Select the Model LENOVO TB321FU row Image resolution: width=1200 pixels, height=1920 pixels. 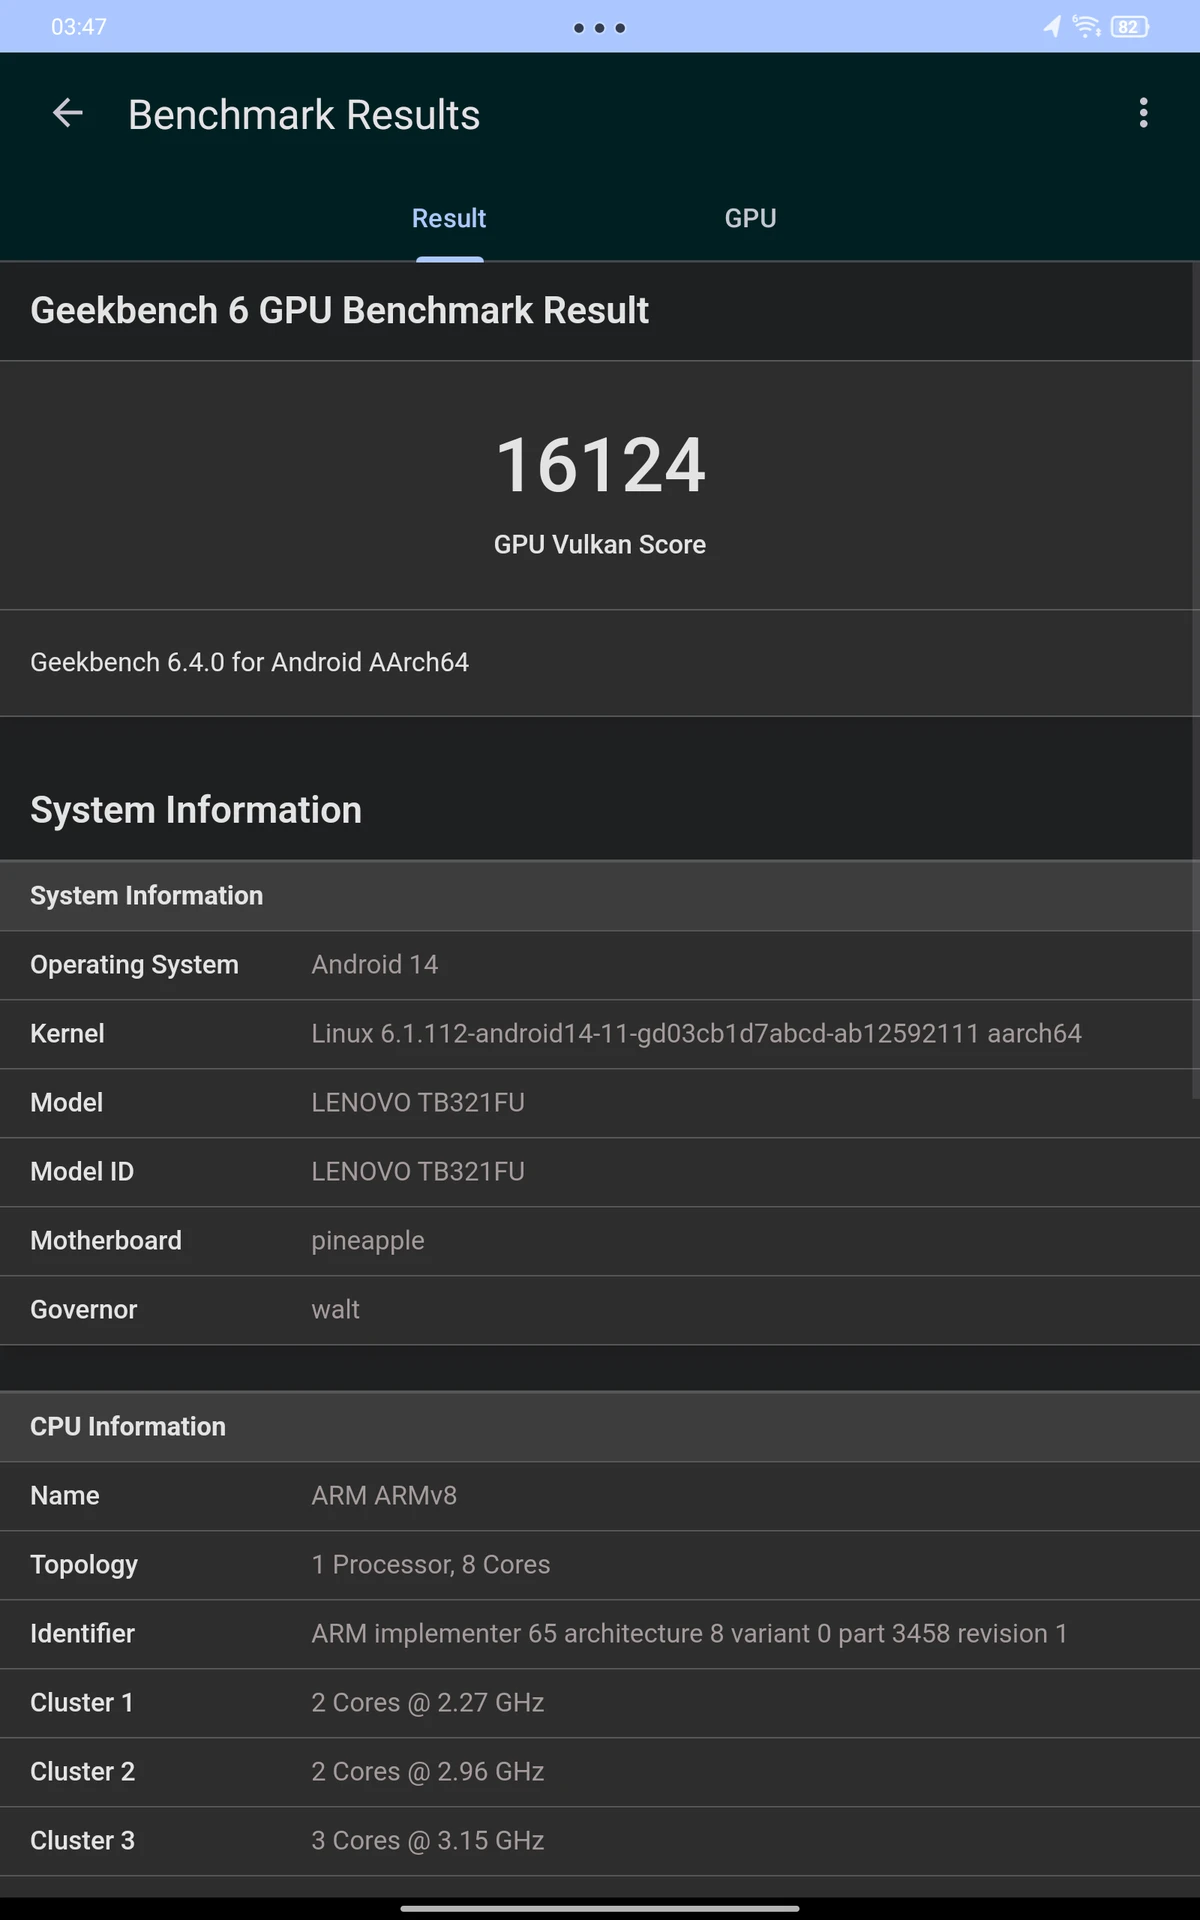[600, 1103]
